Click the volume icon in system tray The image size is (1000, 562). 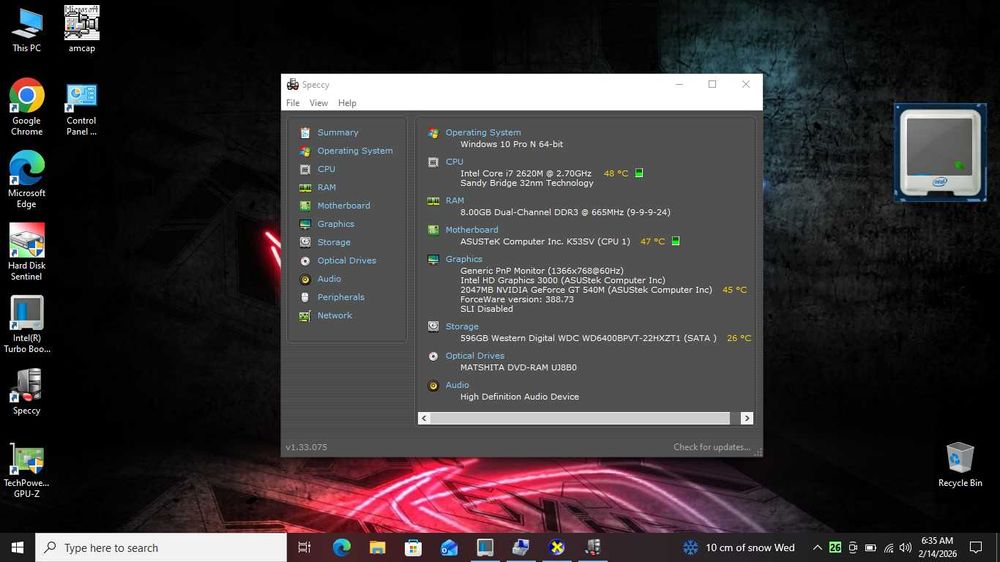(x=906, y=547)
